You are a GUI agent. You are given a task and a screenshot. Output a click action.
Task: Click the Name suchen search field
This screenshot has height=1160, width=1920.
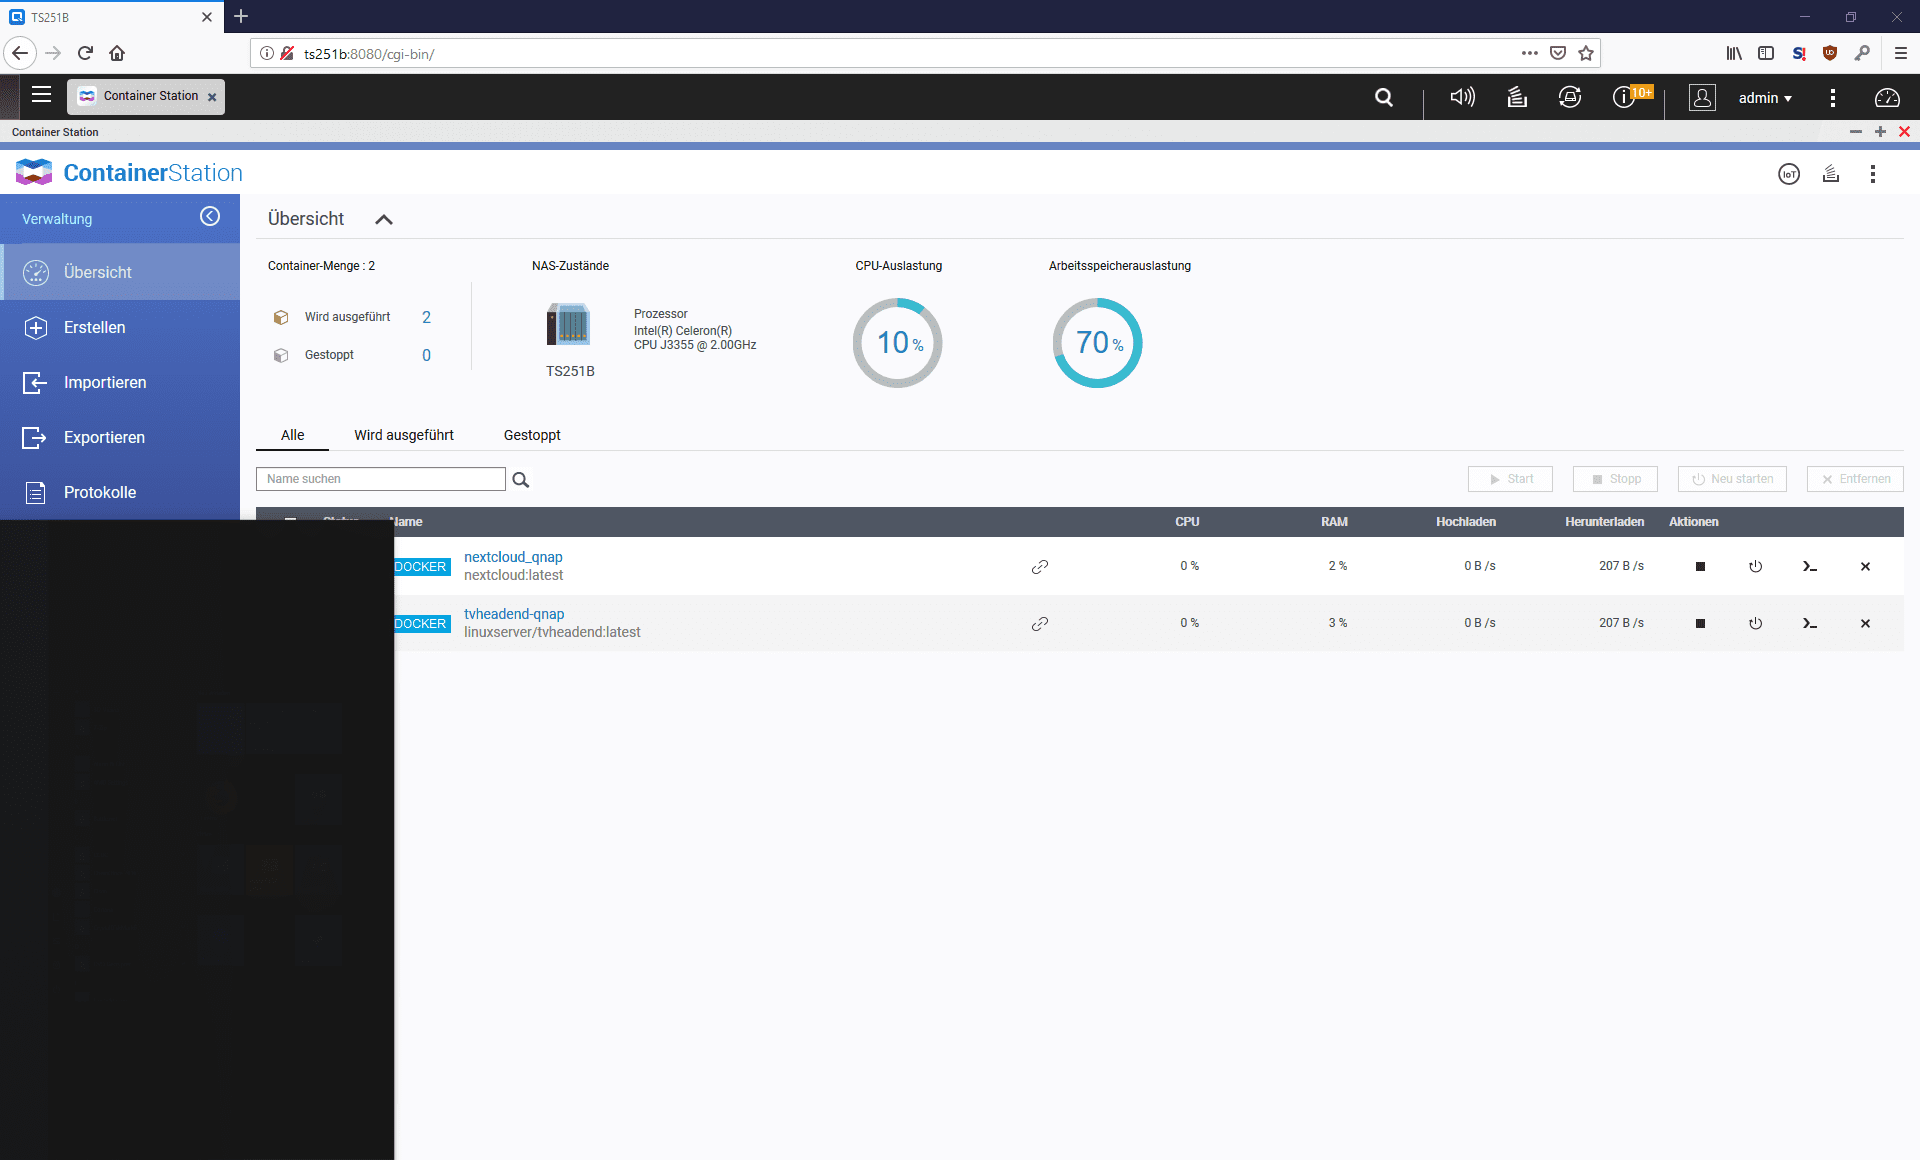coord(380,479)
